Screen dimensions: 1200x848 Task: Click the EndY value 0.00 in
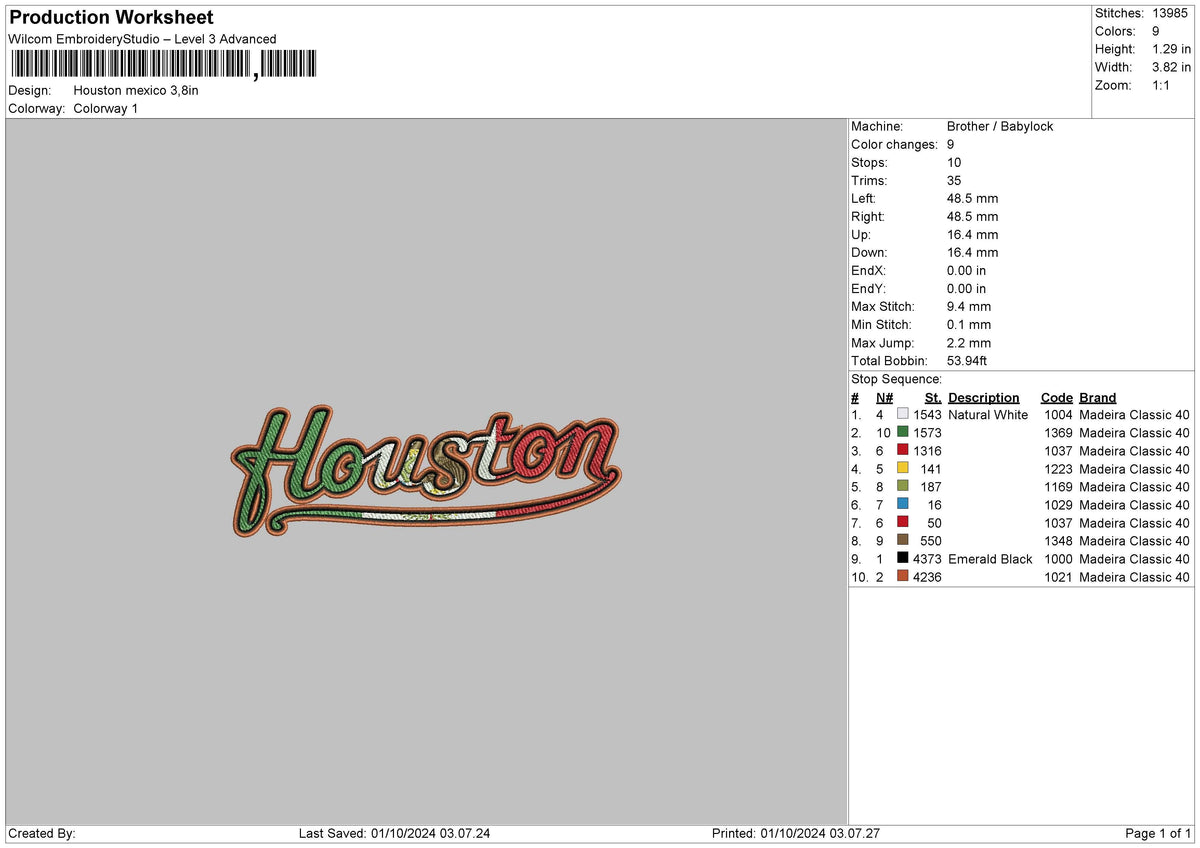(966, 288)
